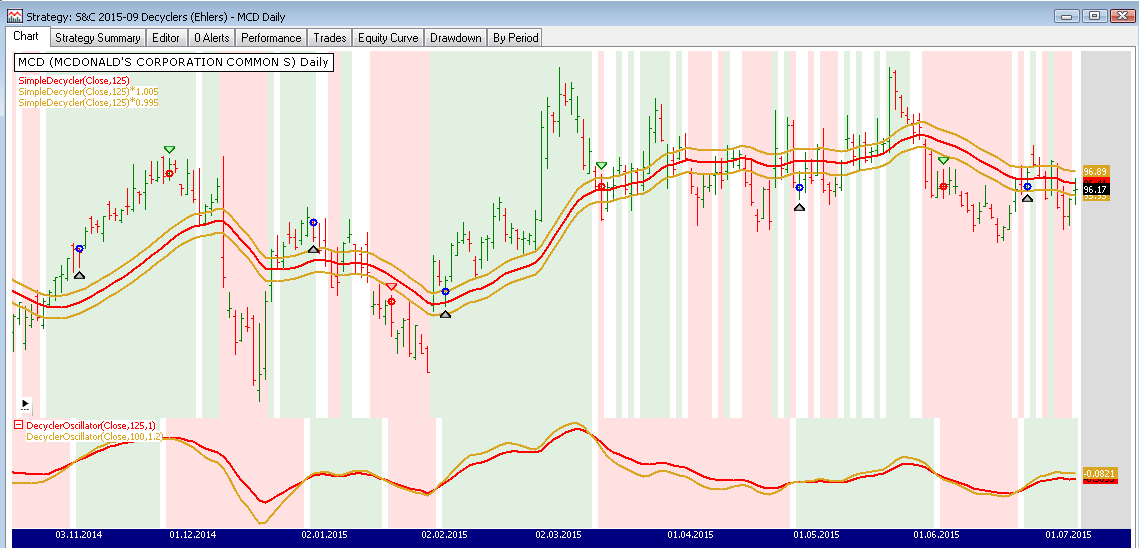Click the MCD Daily symbol label

(x=173, y=62)
